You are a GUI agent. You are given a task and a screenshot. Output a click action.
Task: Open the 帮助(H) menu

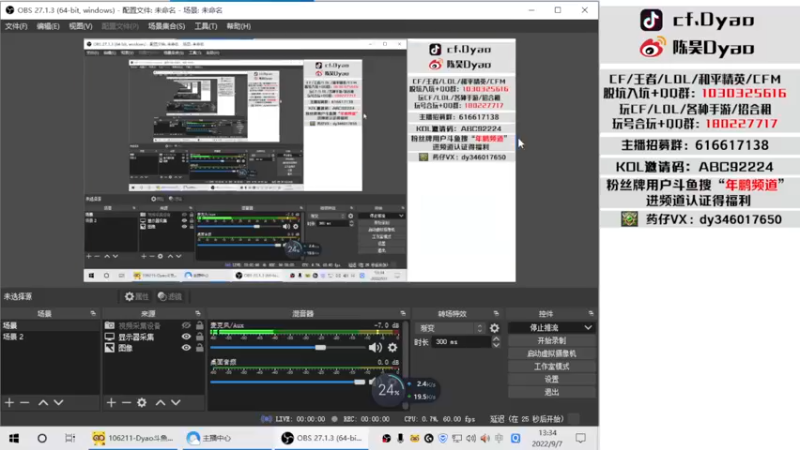[x=238, y=26]
